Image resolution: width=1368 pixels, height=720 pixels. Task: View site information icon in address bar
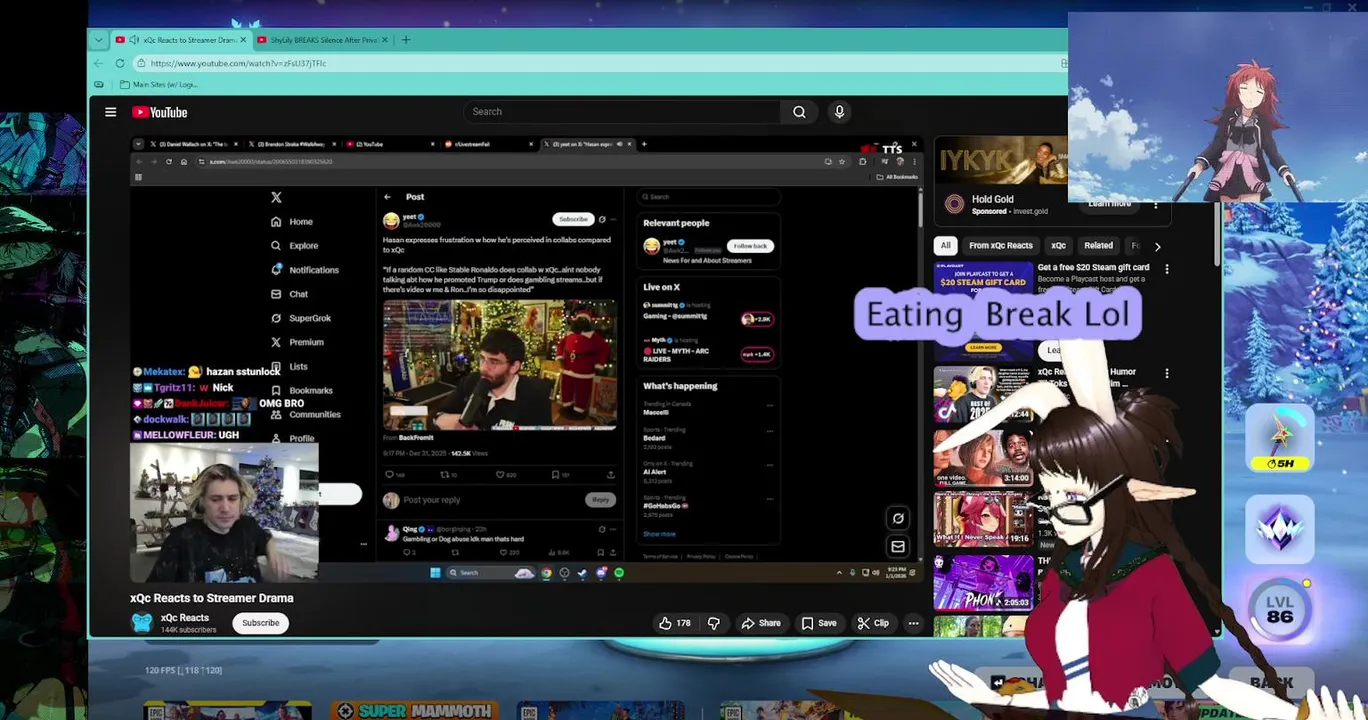[x=140, y=63]
